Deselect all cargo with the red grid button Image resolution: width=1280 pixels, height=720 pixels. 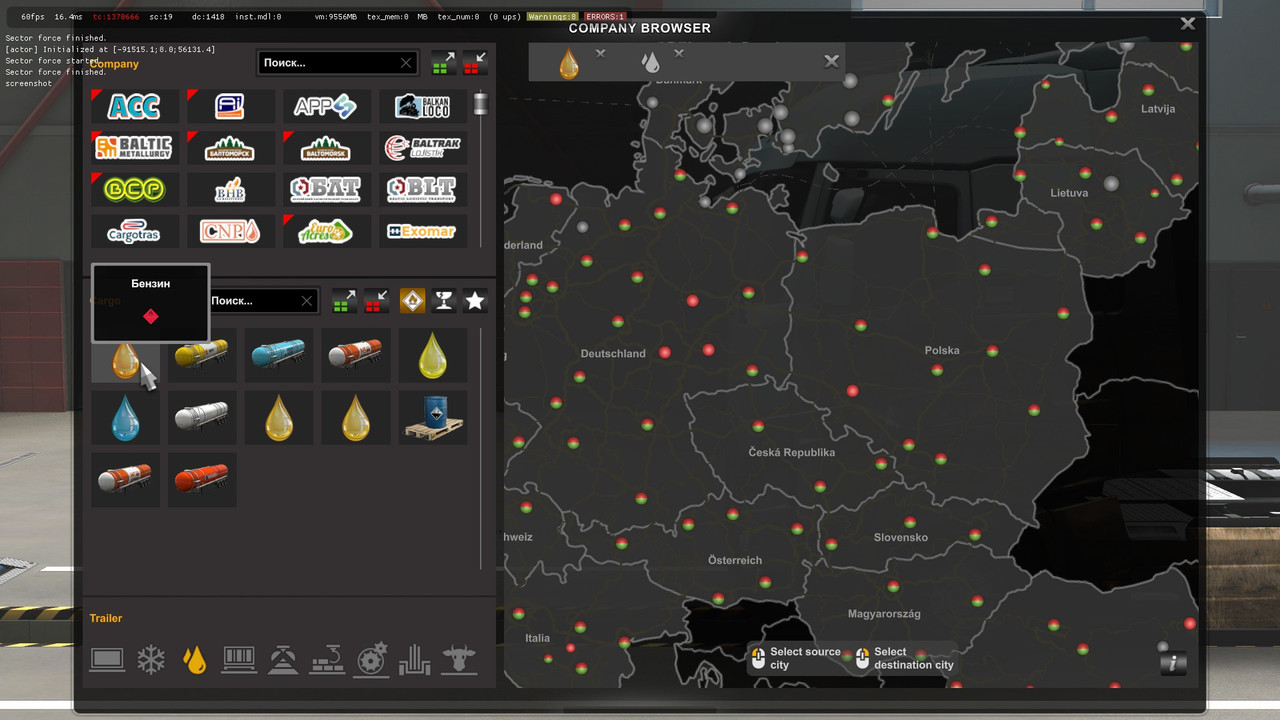[x=377, y=300]
